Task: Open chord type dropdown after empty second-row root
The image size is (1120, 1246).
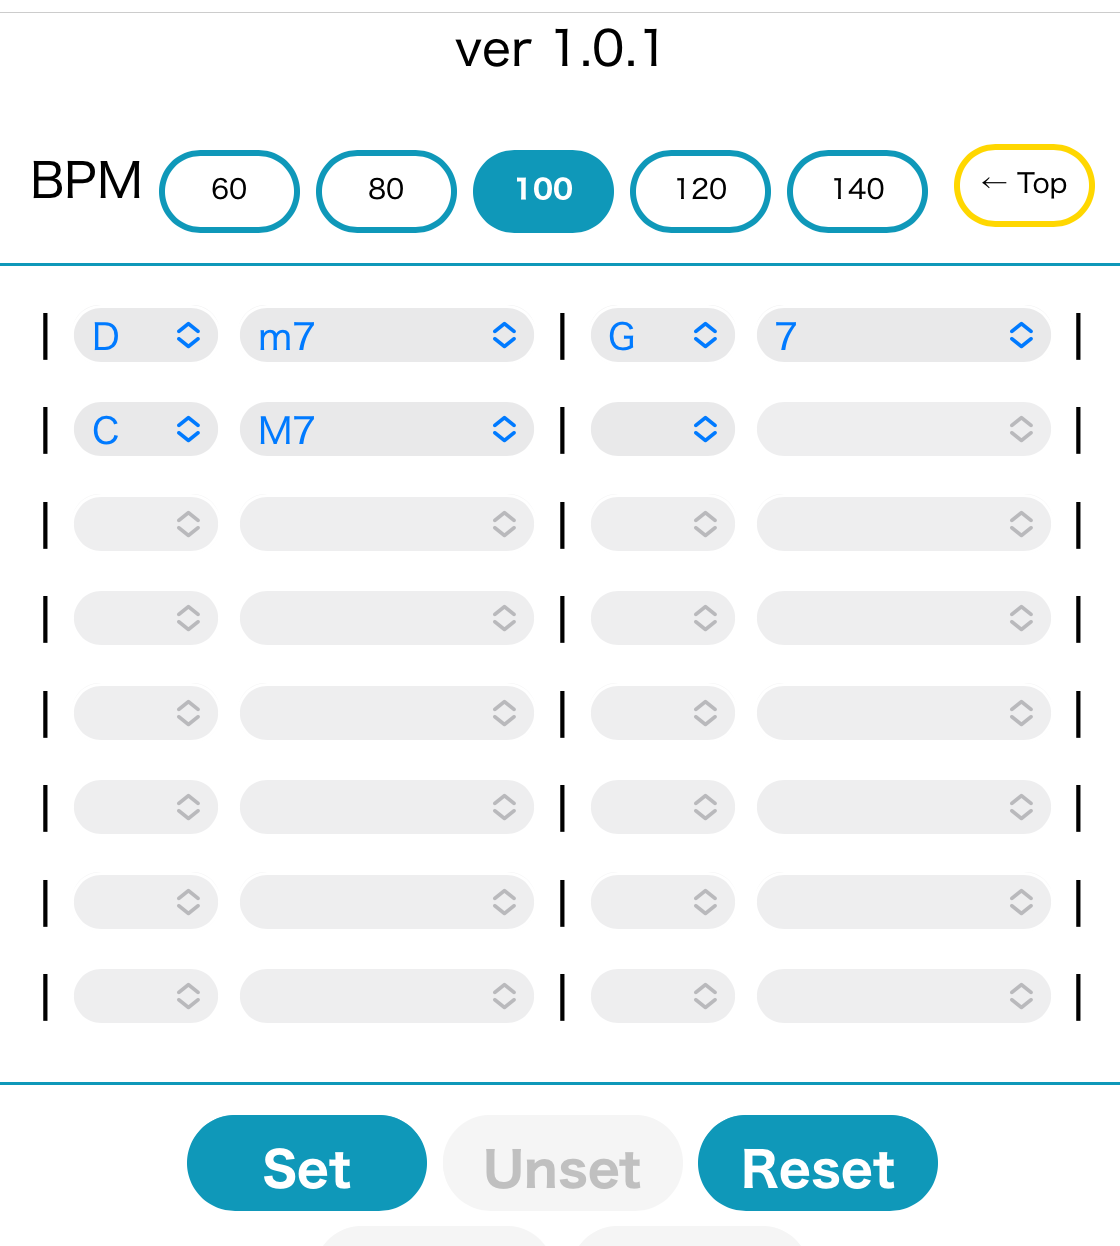Action: [x=904, y=429]
